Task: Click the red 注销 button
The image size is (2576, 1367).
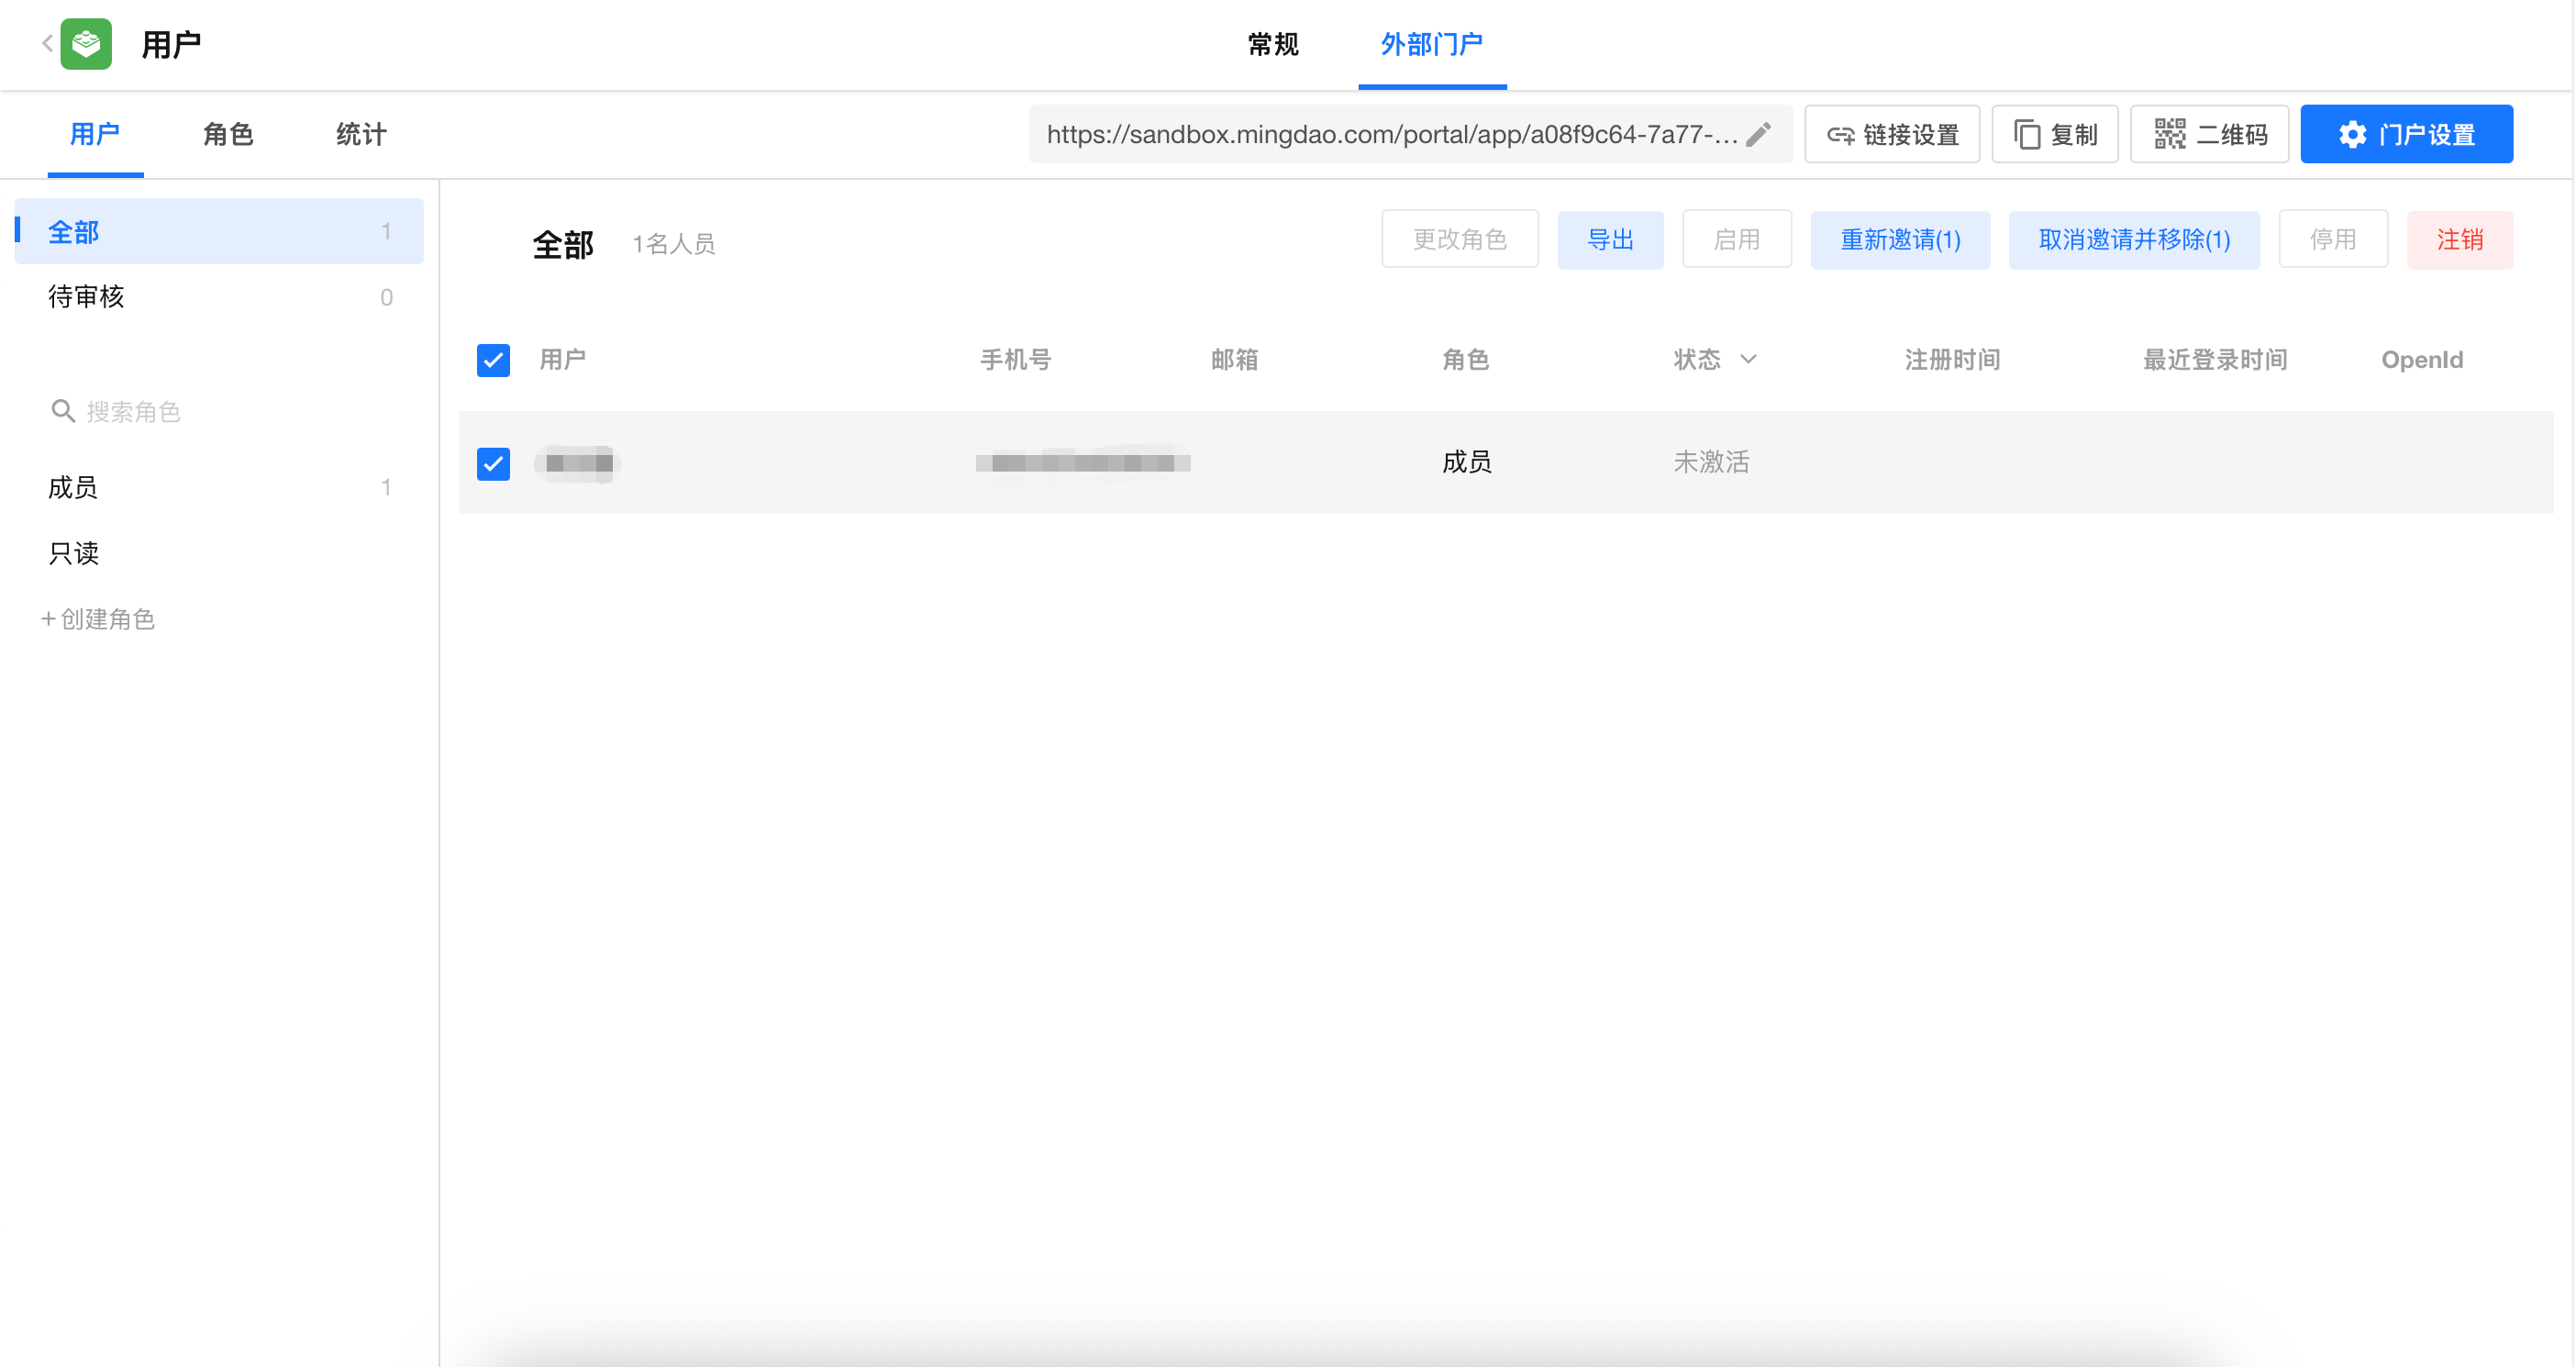Action: 2460,239
